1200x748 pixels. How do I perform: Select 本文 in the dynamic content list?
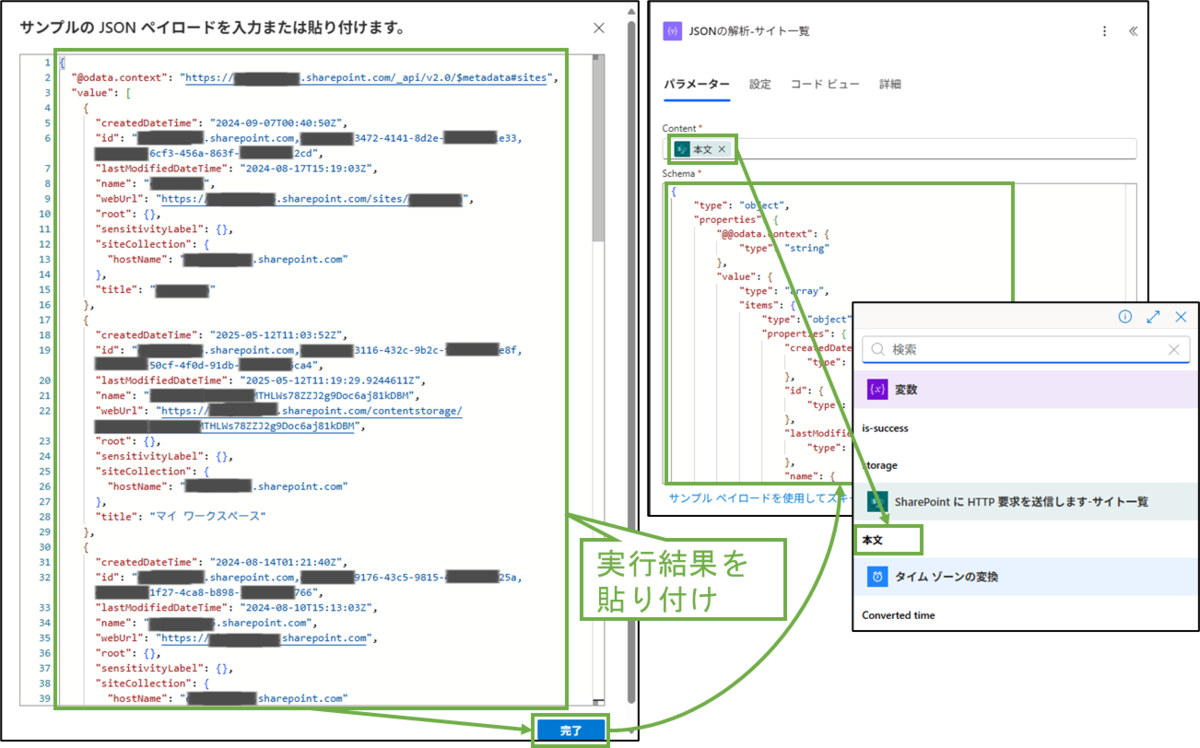(875, 540)
